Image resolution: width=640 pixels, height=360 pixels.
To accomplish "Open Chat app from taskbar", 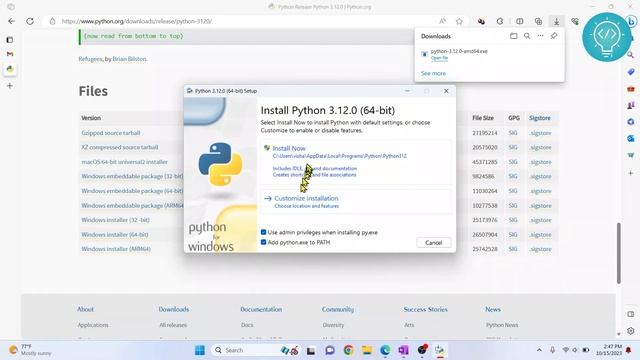I will pyautogui.click(x=330, y=350).
